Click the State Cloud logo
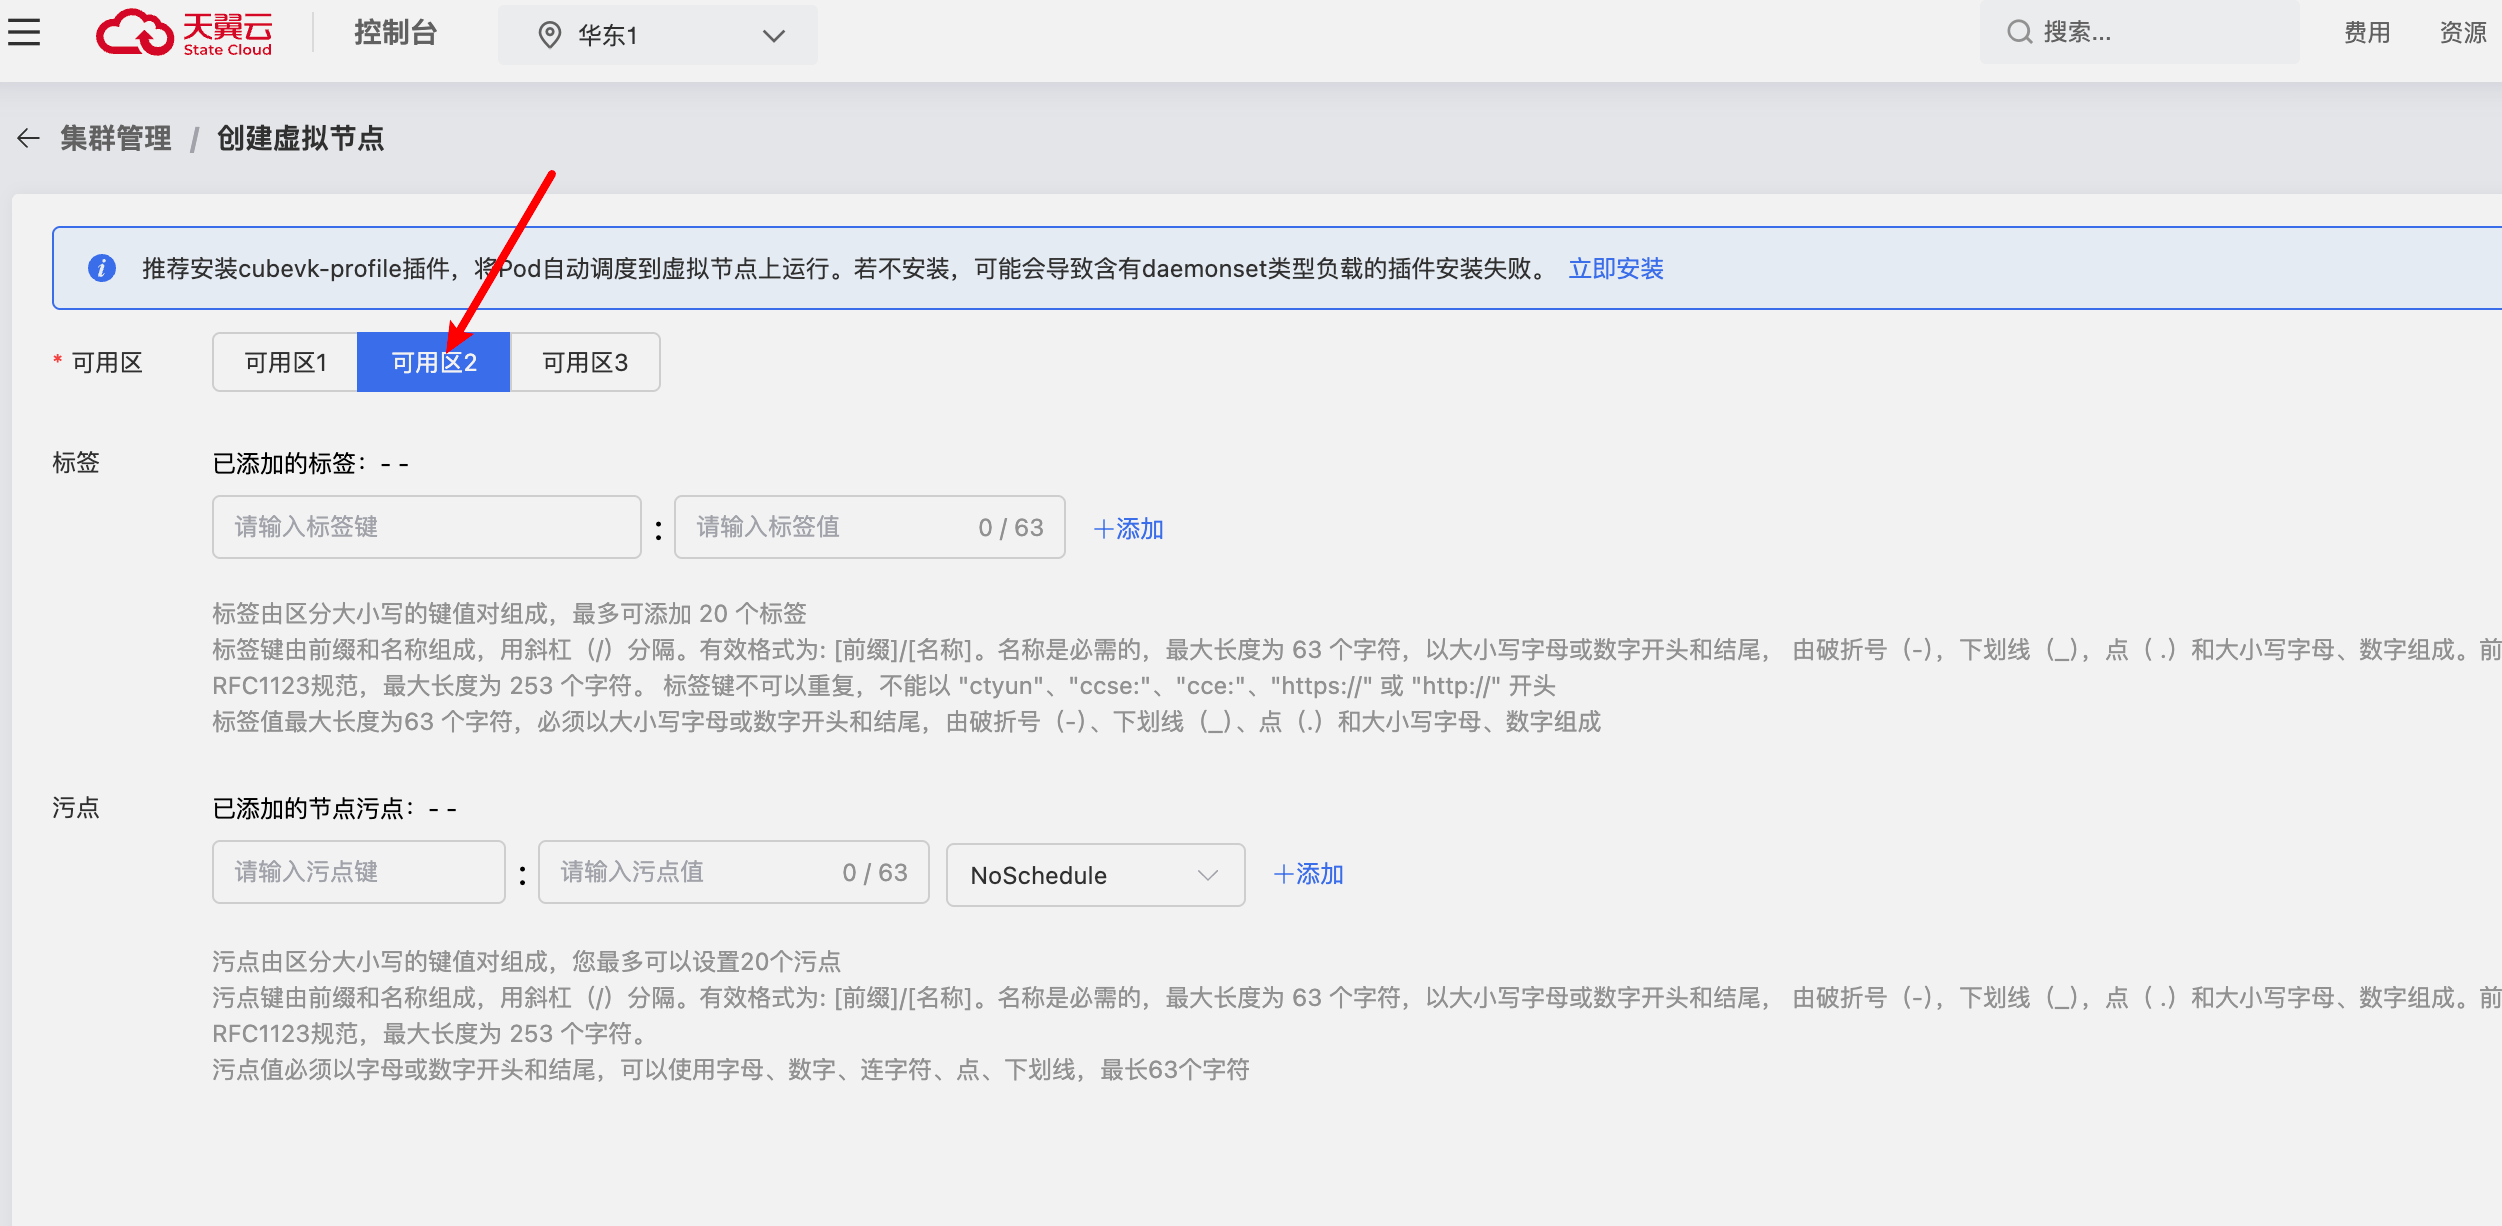2502x1226 pixels. 185,33
